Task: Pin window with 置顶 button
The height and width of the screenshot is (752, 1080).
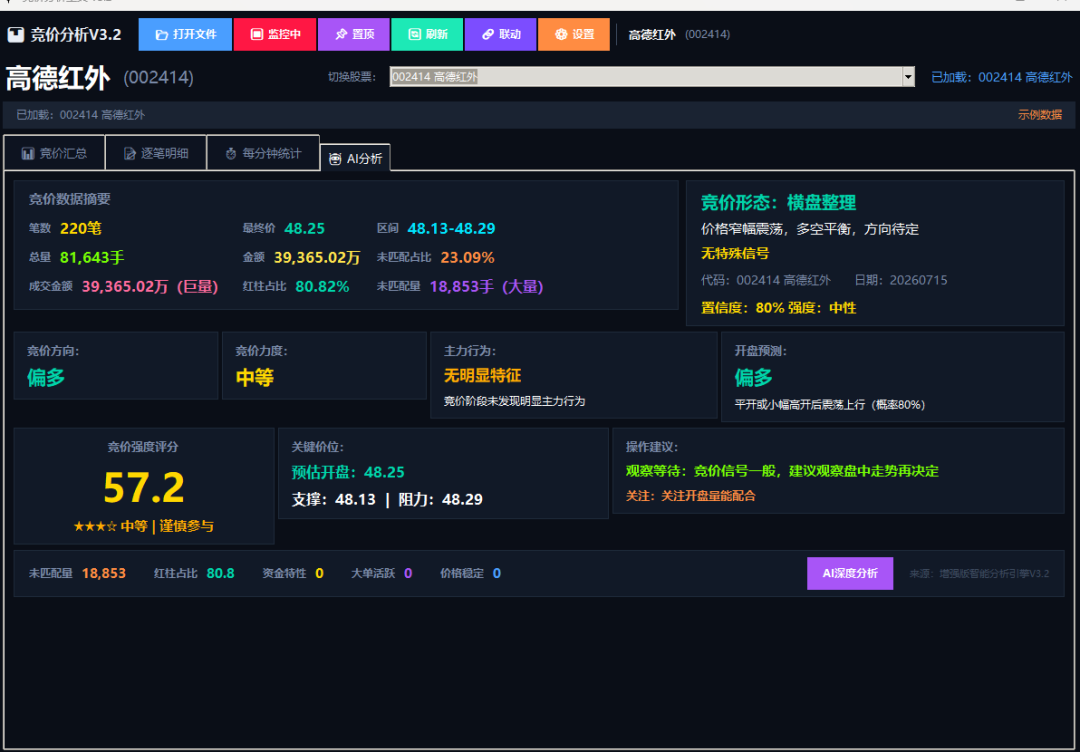Action: [x=354, y=34]
